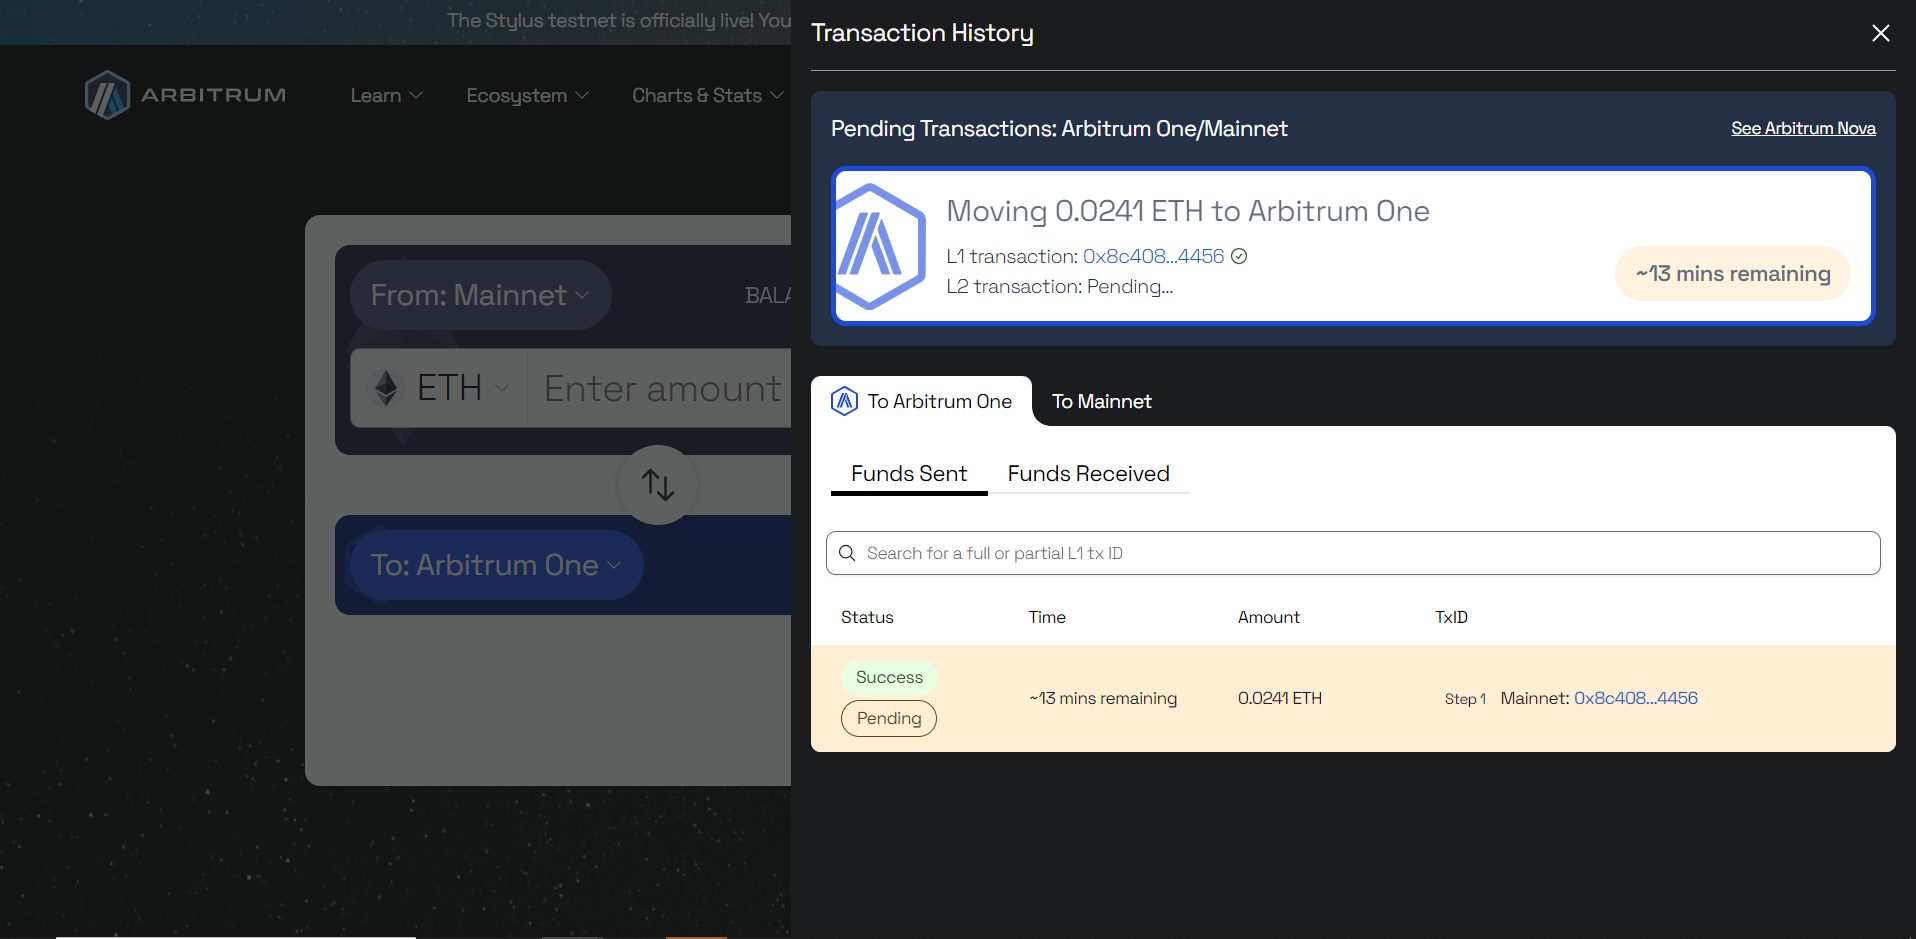Click the Success status badge
Viewport: 1916px width, 939px height.
tap(889, 677)
